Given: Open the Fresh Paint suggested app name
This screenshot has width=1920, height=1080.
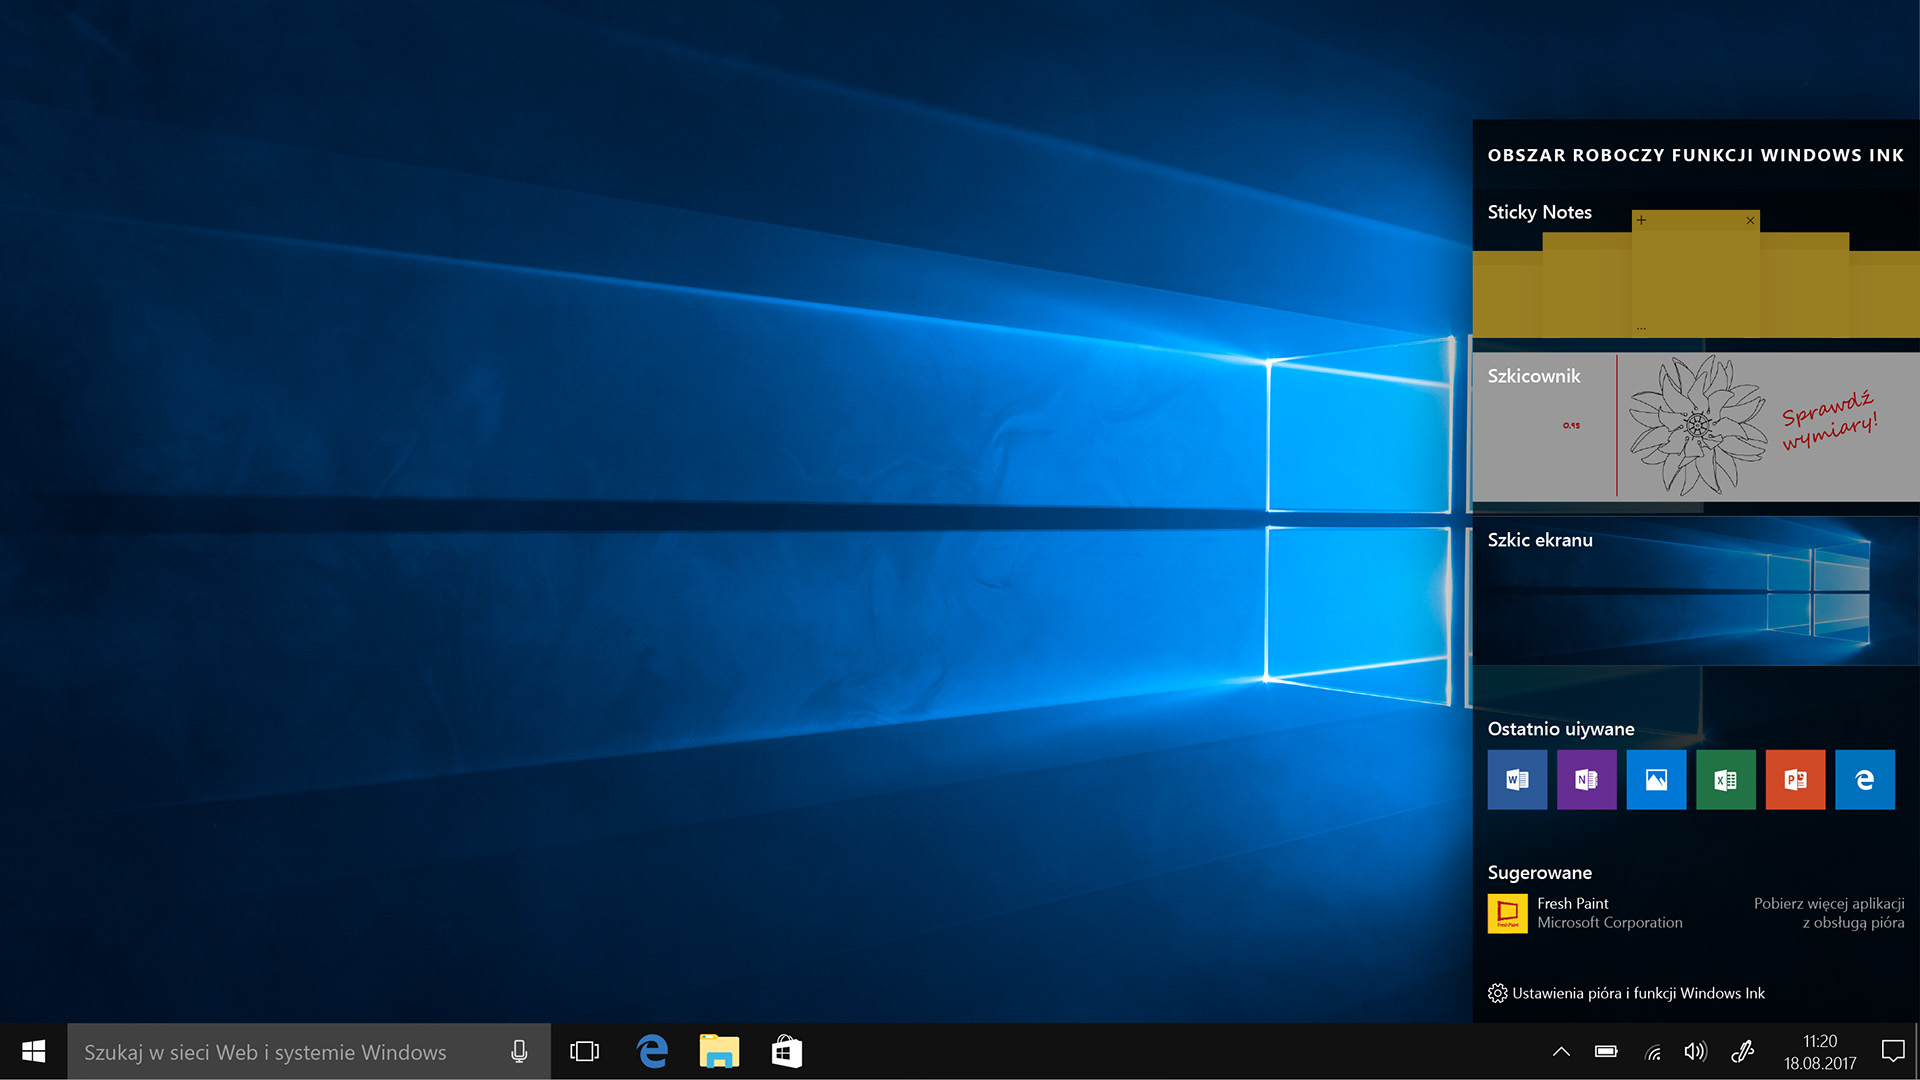Looking at the screenshot, I should (1572, 903).
